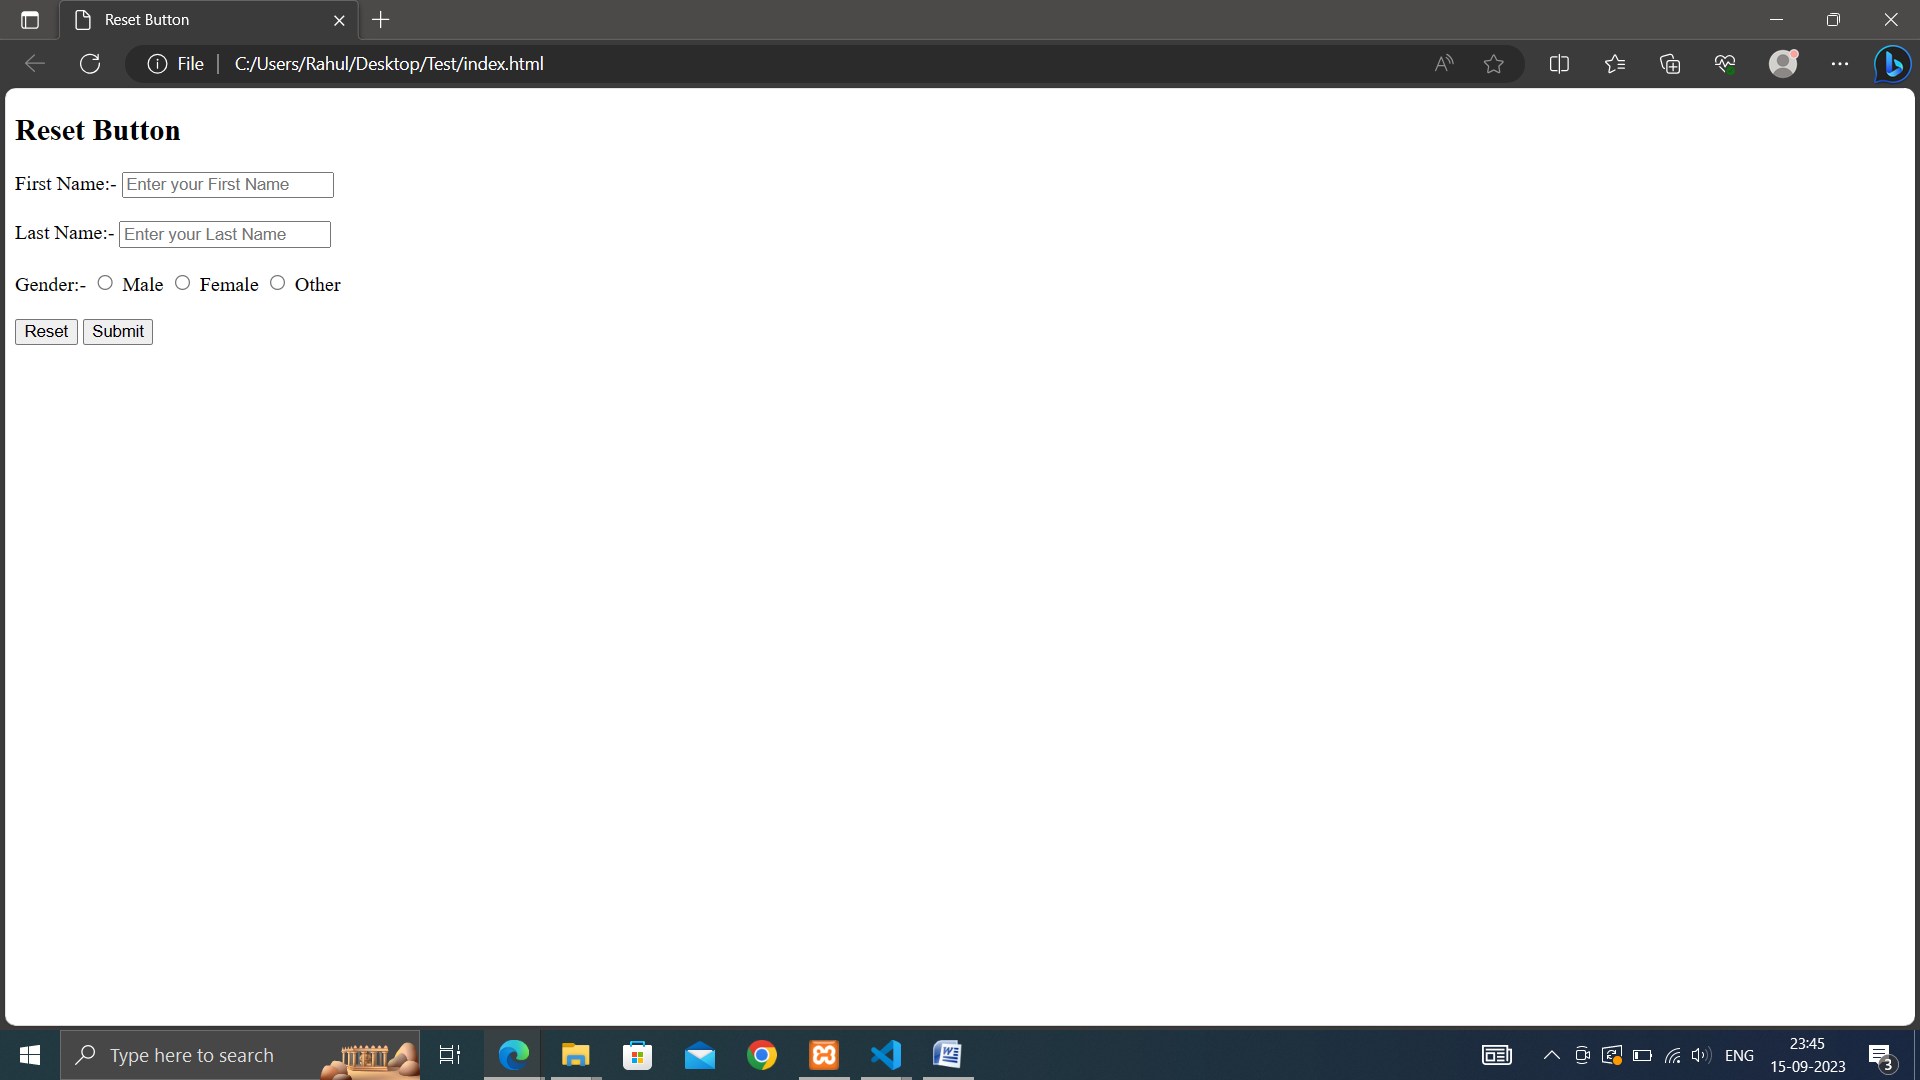Open Microsoft Store from taskbar
Viewport: 1920px width, 1080px height.
click(637, 1055)
